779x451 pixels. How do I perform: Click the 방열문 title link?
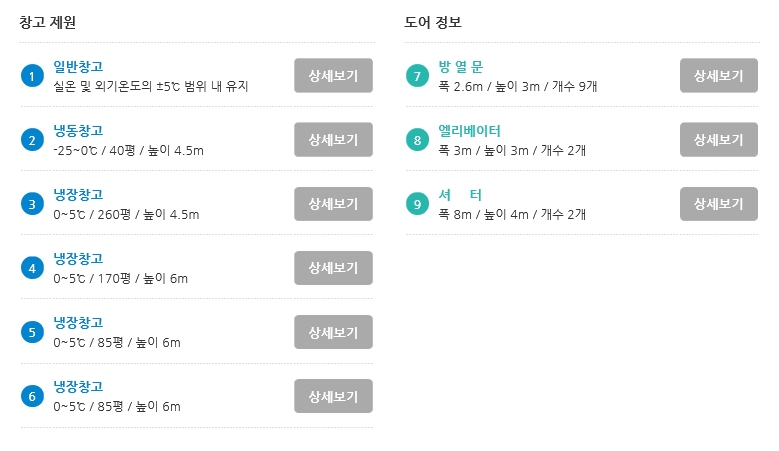tap(461, 67)
